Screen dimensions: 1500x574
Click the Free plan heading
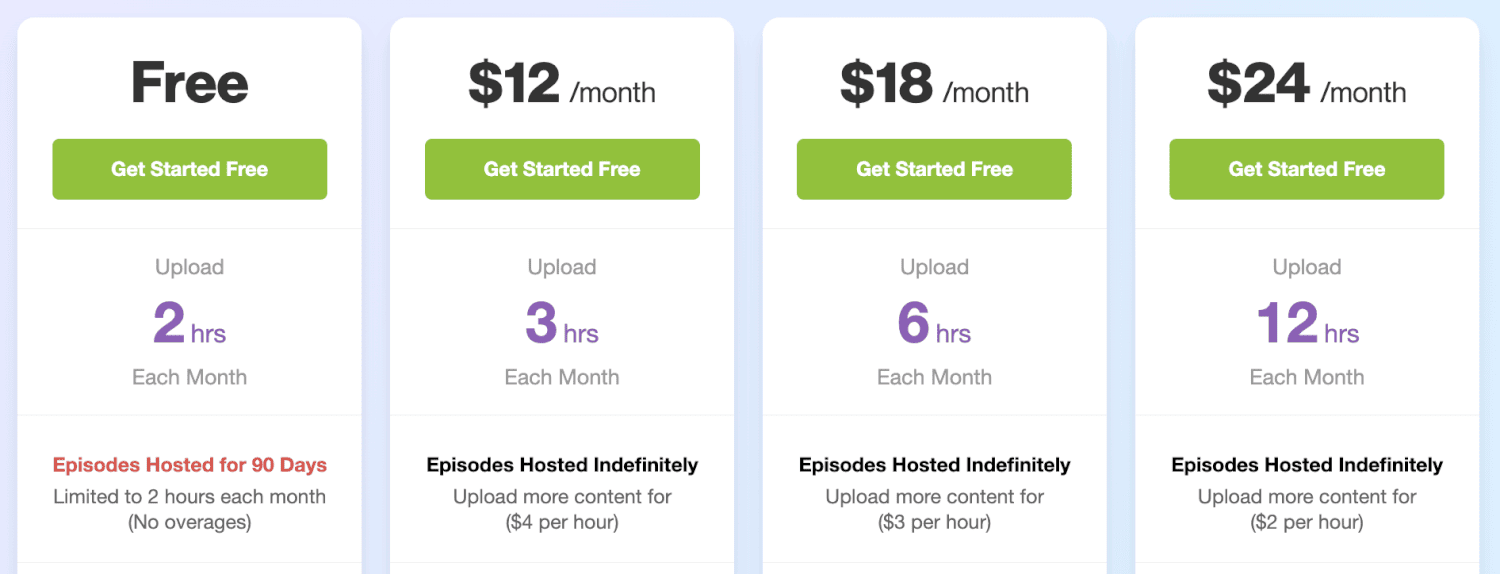click(189, 83)
